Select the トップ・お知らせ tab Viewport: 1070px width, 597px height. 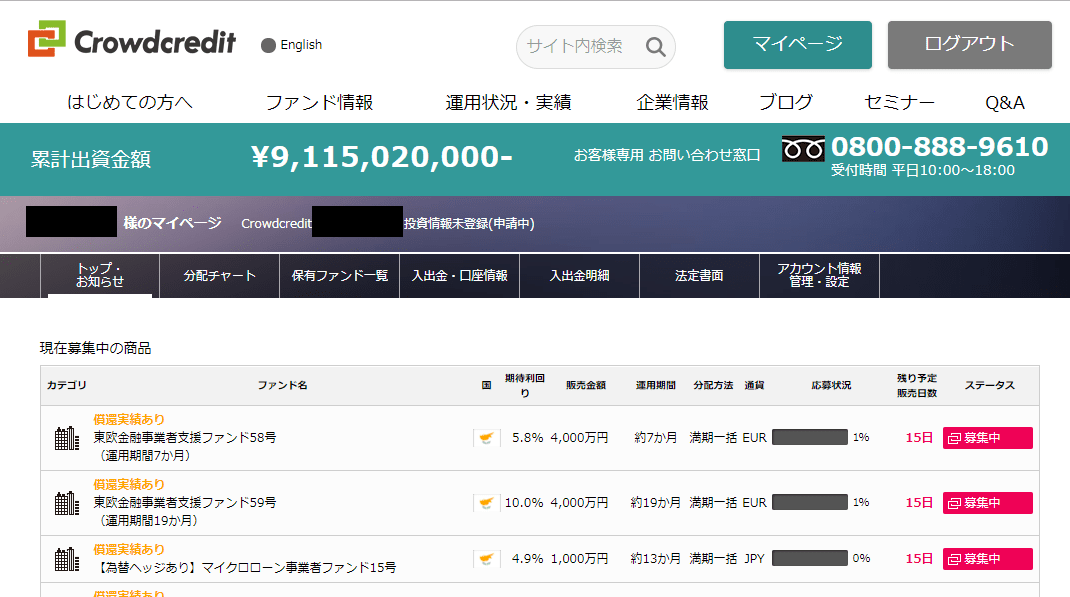coord(100,276)
